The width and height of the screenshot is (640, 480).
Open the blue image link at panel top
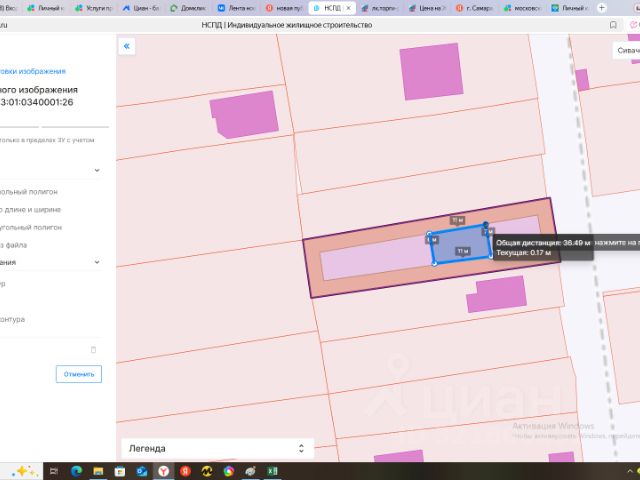click(33, 71)
